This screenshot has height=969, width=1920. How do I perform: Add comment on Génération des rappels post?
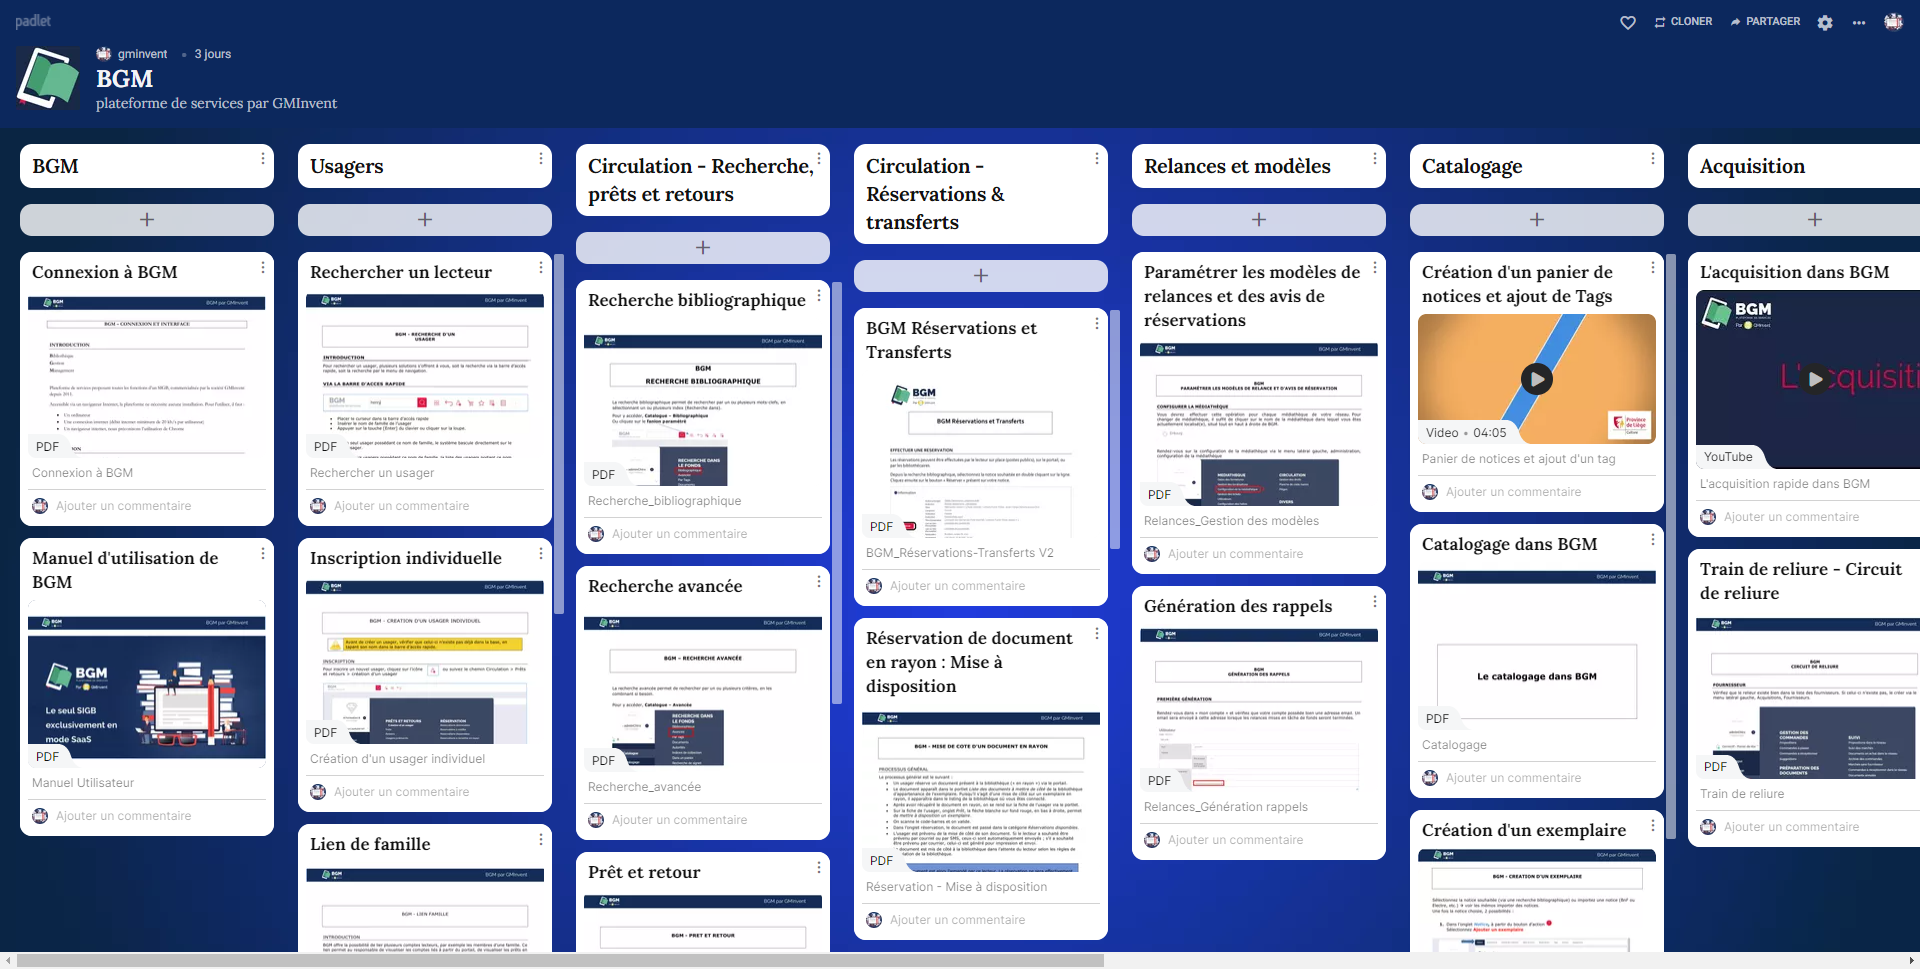click(x=1235, y=840)
